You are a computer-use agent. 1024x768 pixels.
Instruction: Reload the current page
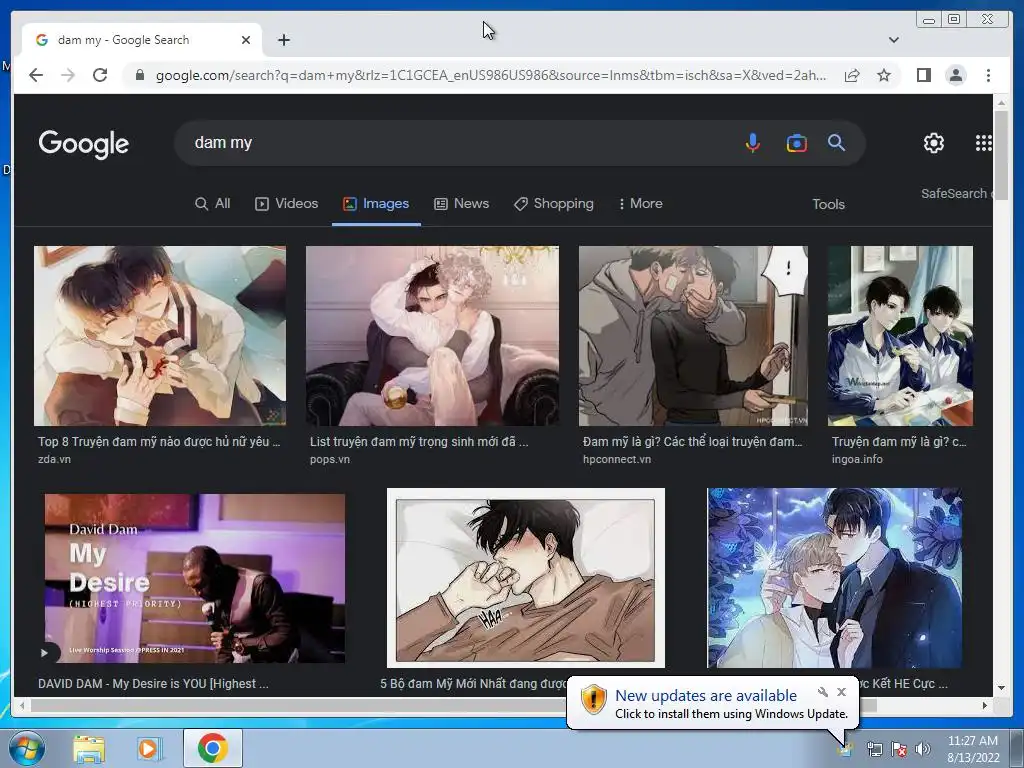[100, 75]
